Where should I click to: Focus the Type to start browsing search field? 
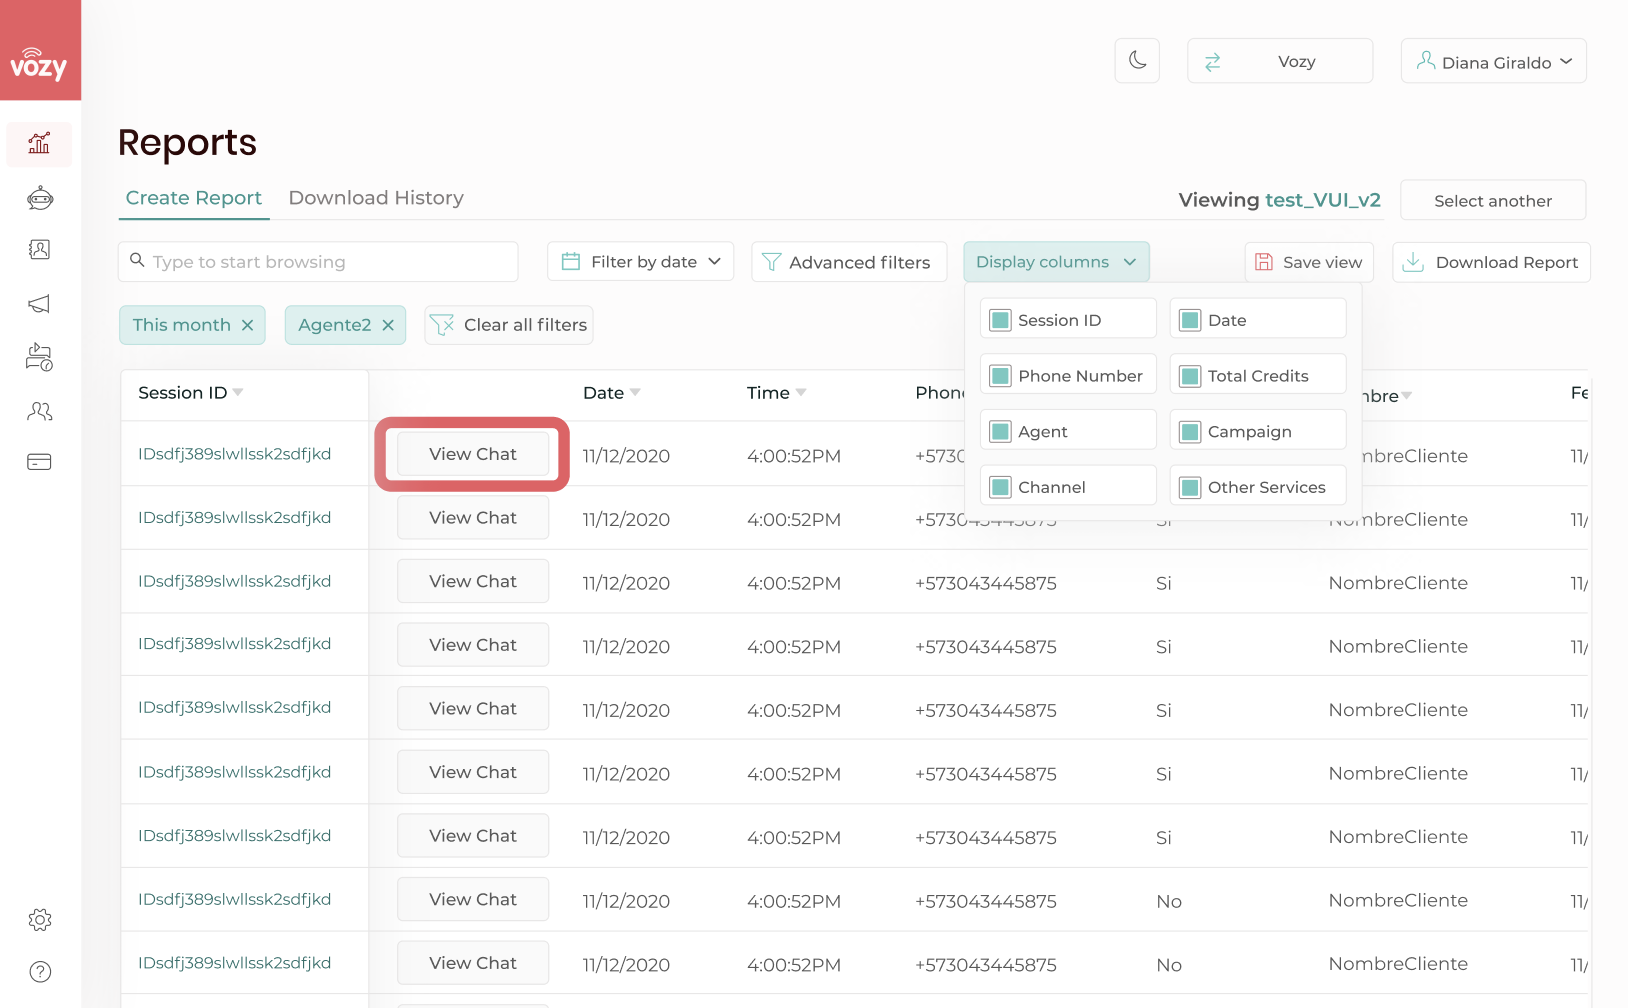click(318, 262)
